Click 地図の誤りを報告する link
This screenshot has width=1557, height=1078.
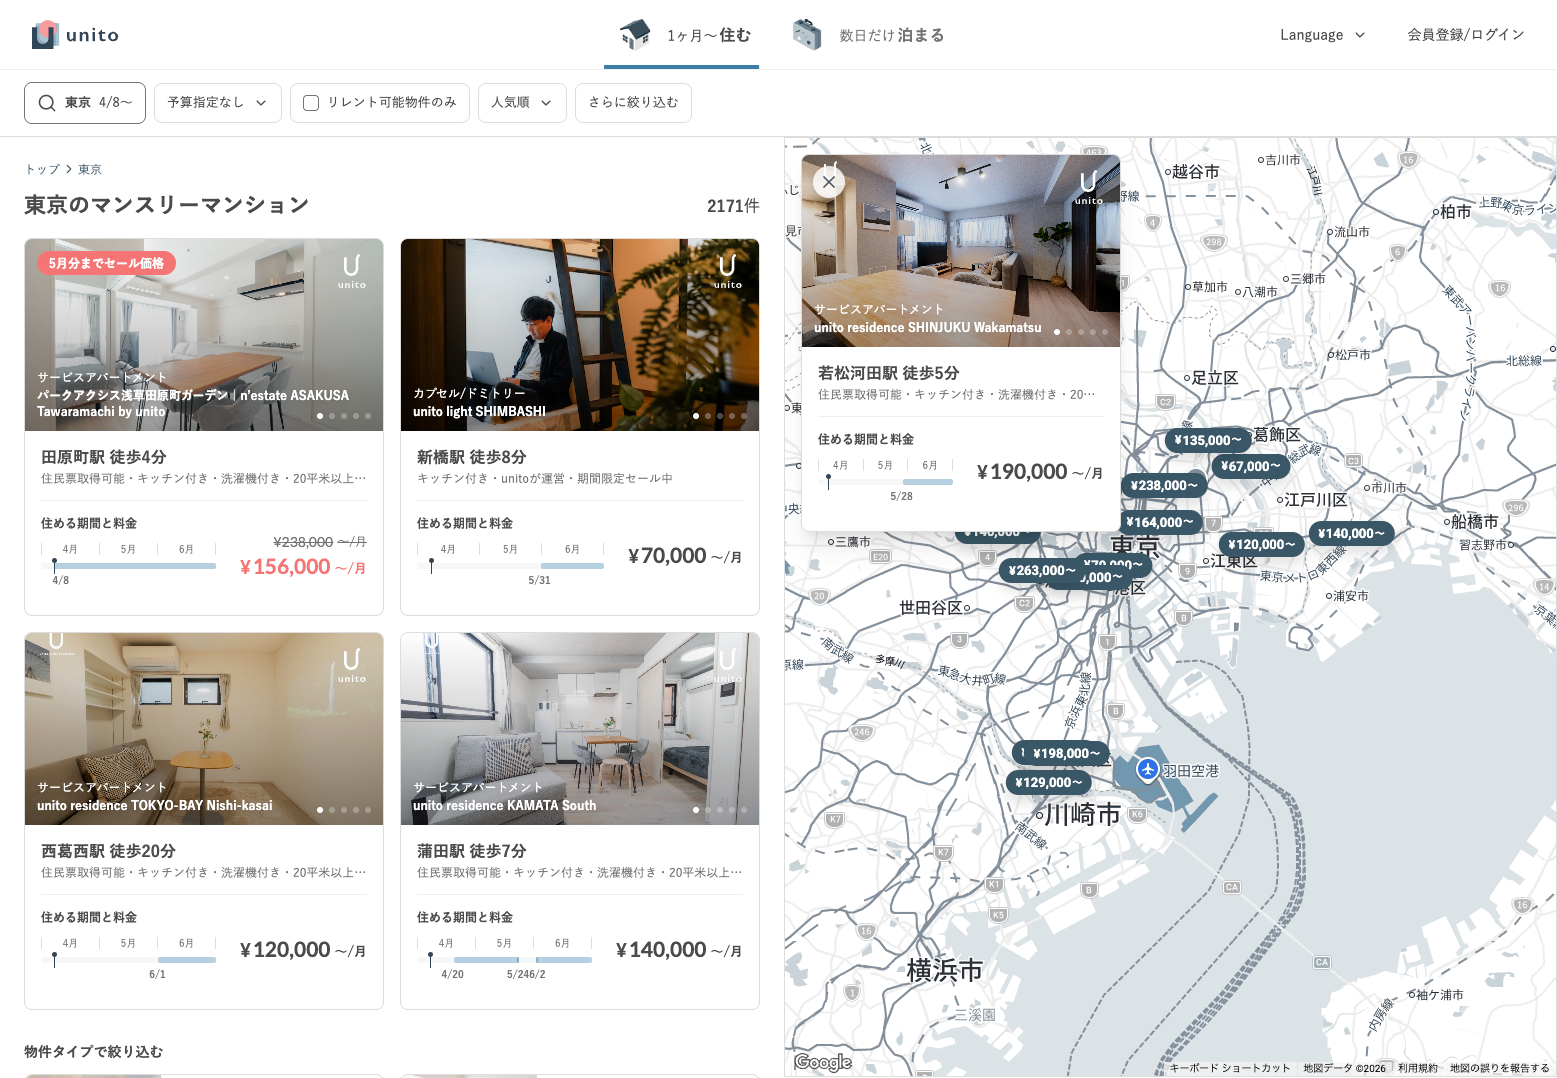[x=1500, y=1068]
